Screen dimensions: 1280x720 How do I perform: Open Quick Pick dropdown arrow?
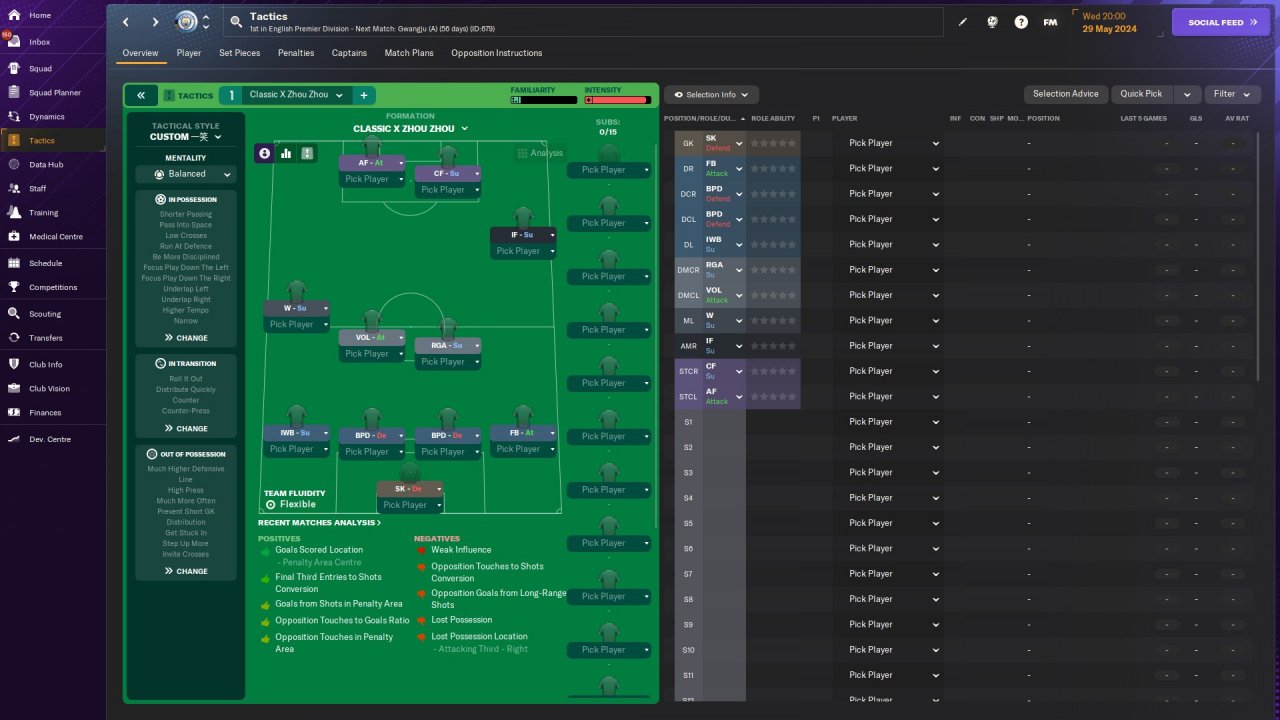click(1187, 94)
